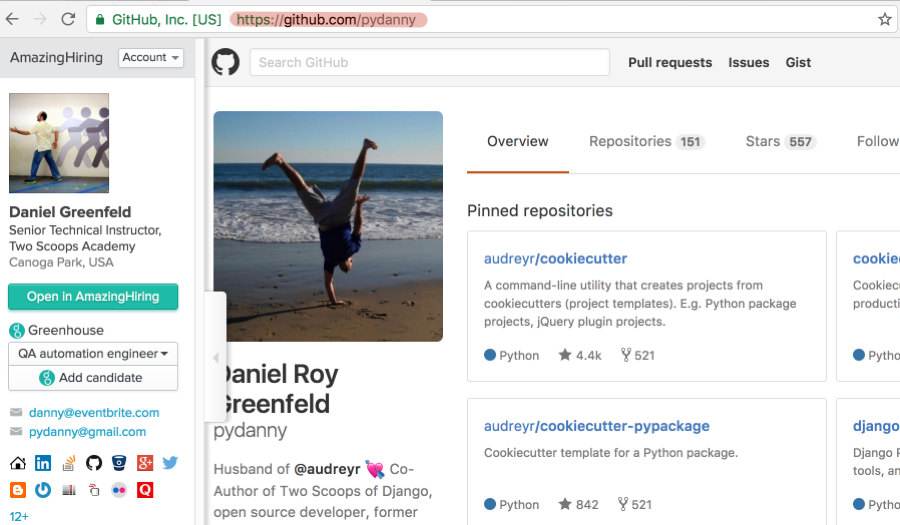Viewport: 900px width, 525px height.
Task: Collapse the AmazingHiring sidebar with arrow handle
Action: coord(216,357)
